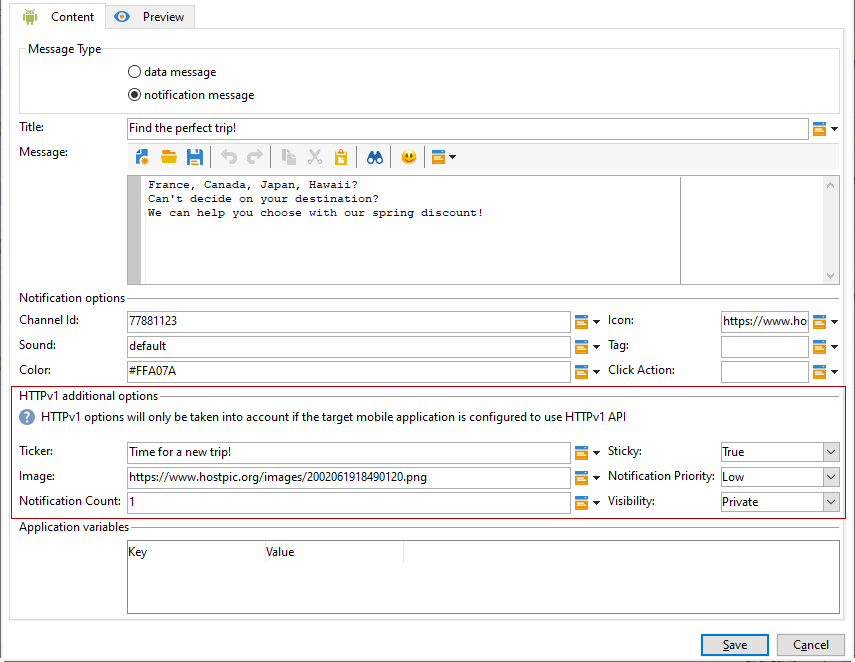Open the Visibility dropdown
855x662 pixels.
[830, 502]
